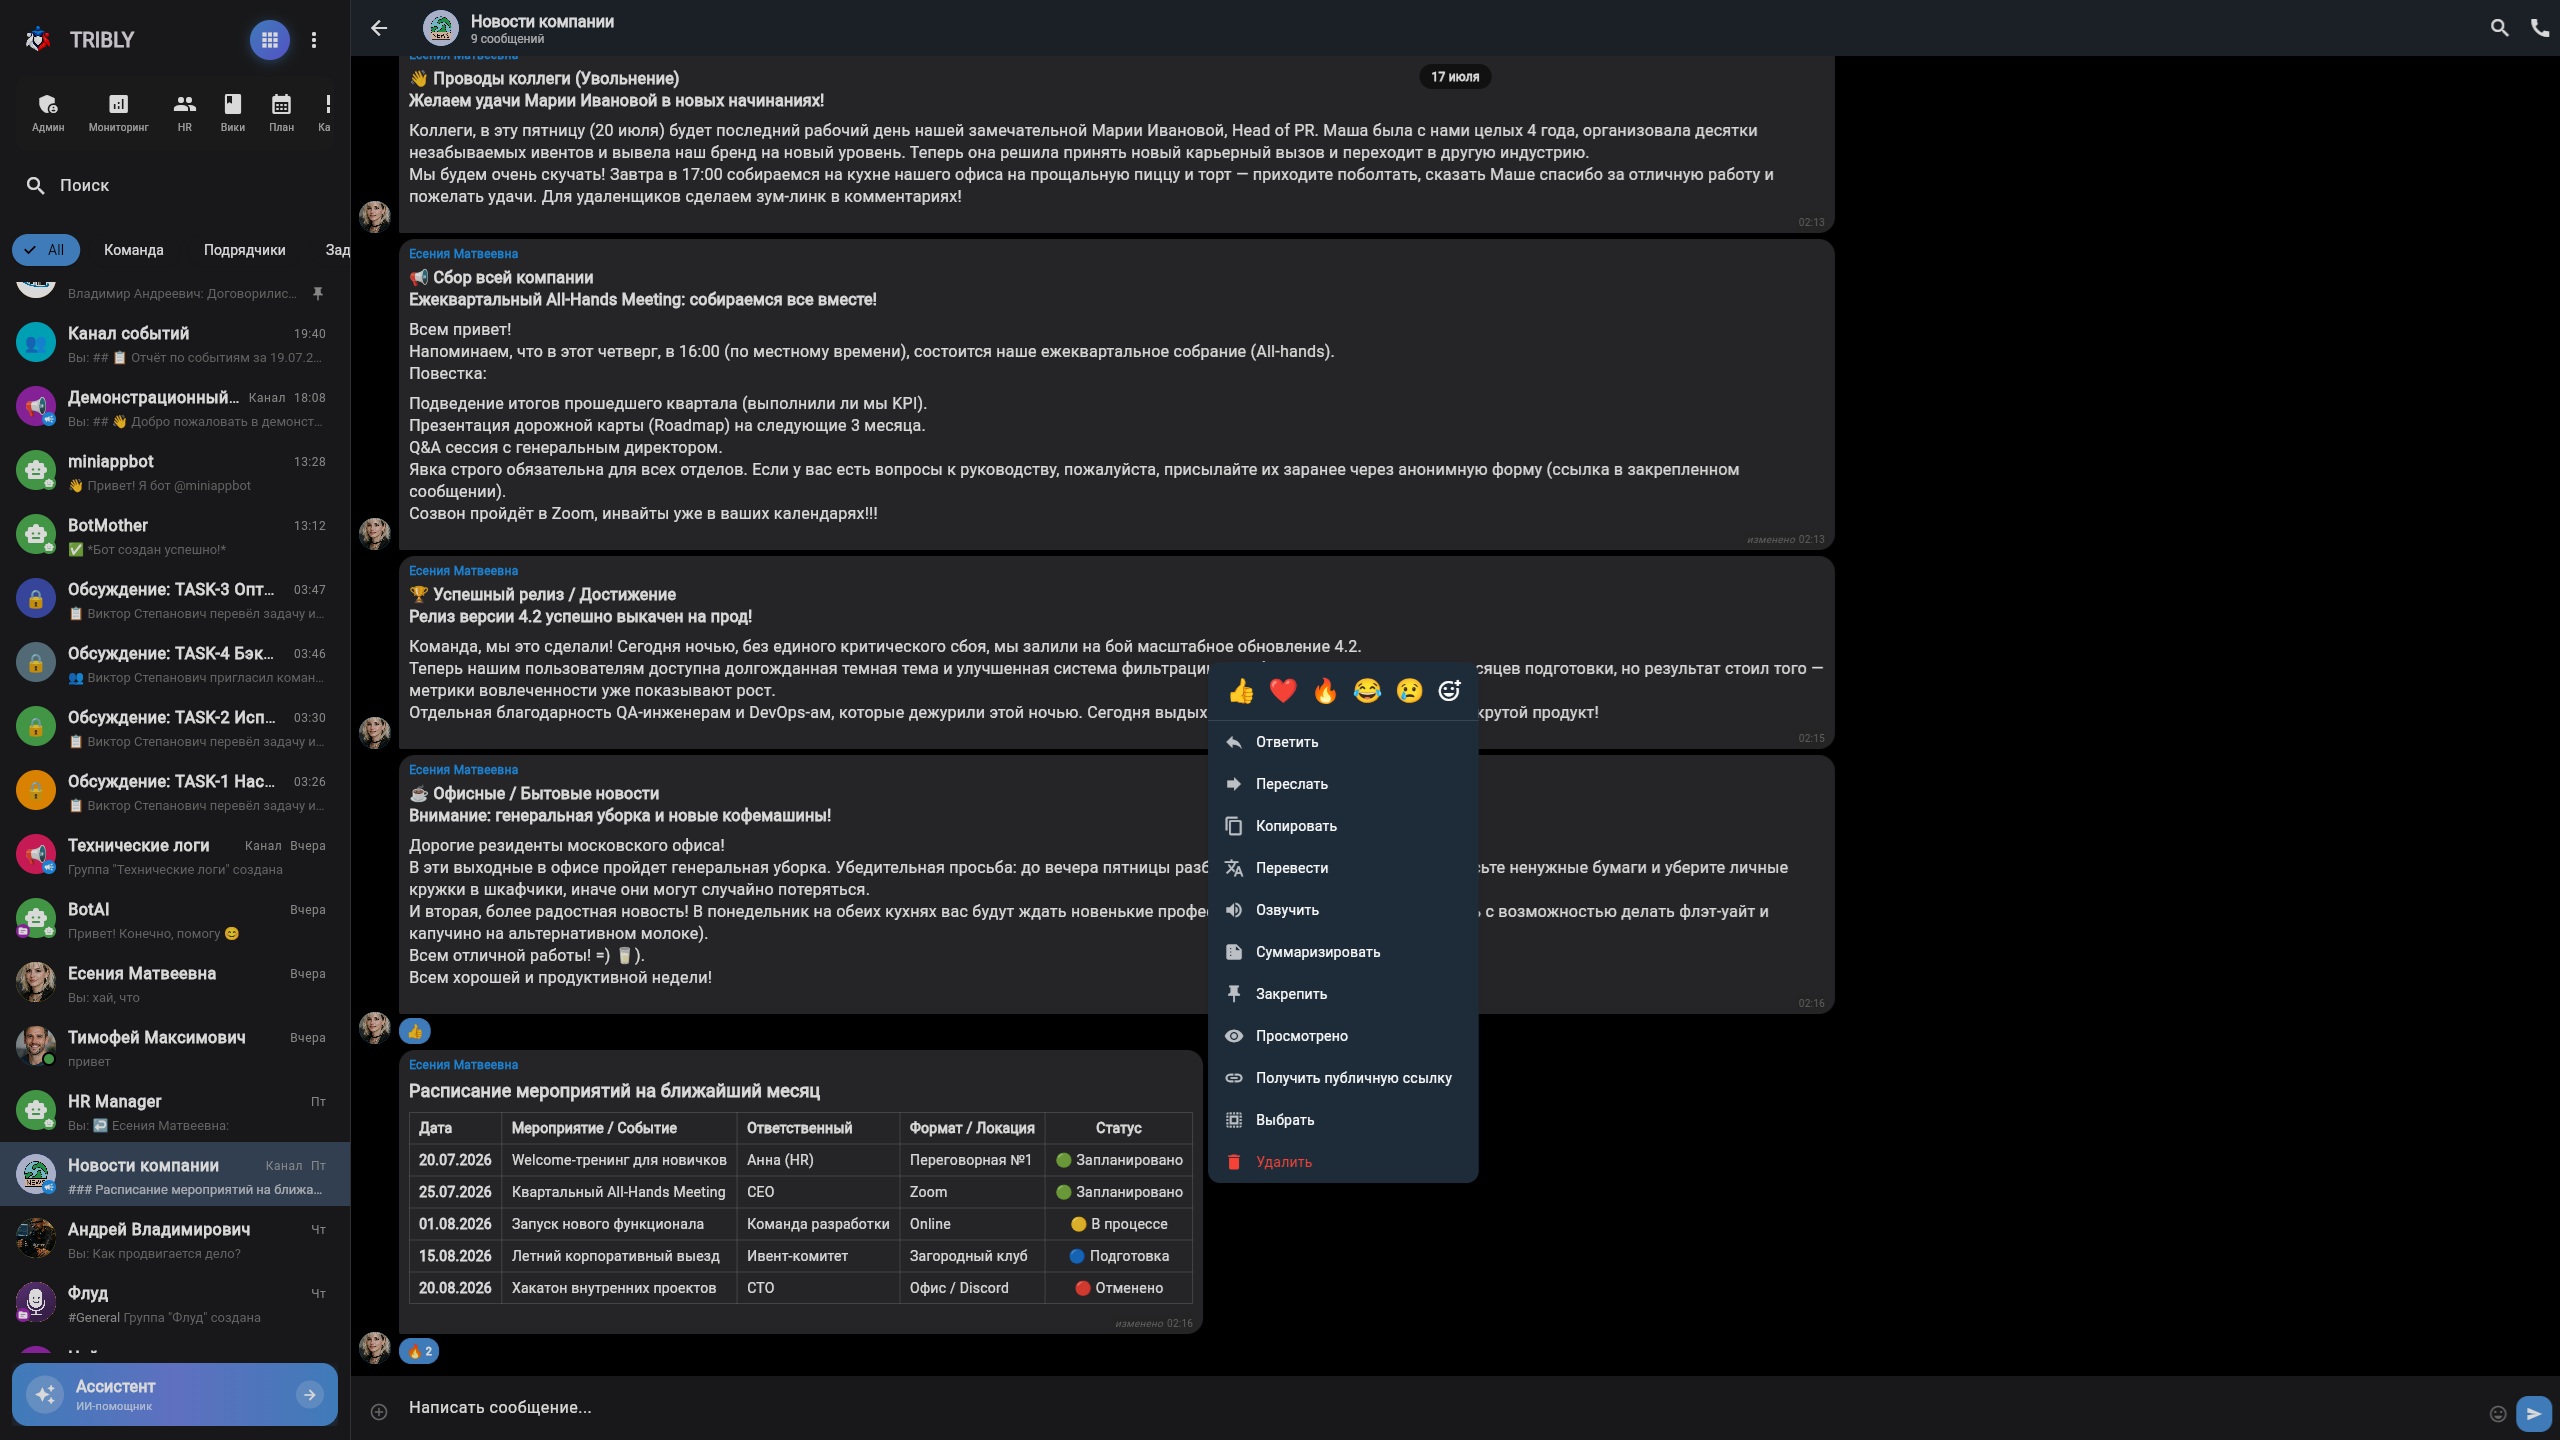Open the Вики section icon
This screenshot has width=2560, height=1440.
[233, 112]
